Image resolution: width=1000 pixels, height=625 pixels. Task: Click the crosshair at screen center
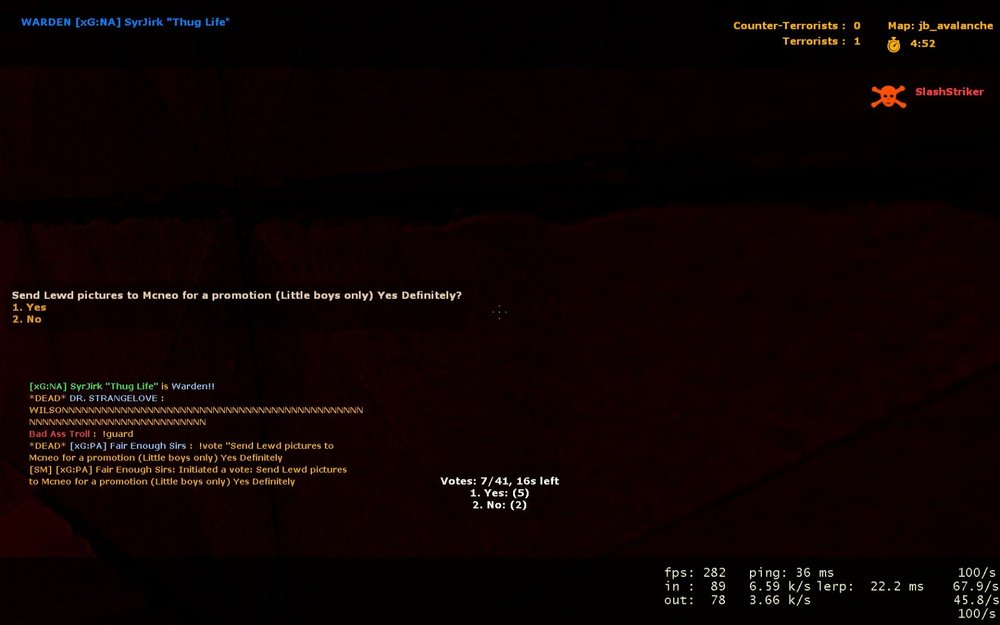tap(499, 312)
